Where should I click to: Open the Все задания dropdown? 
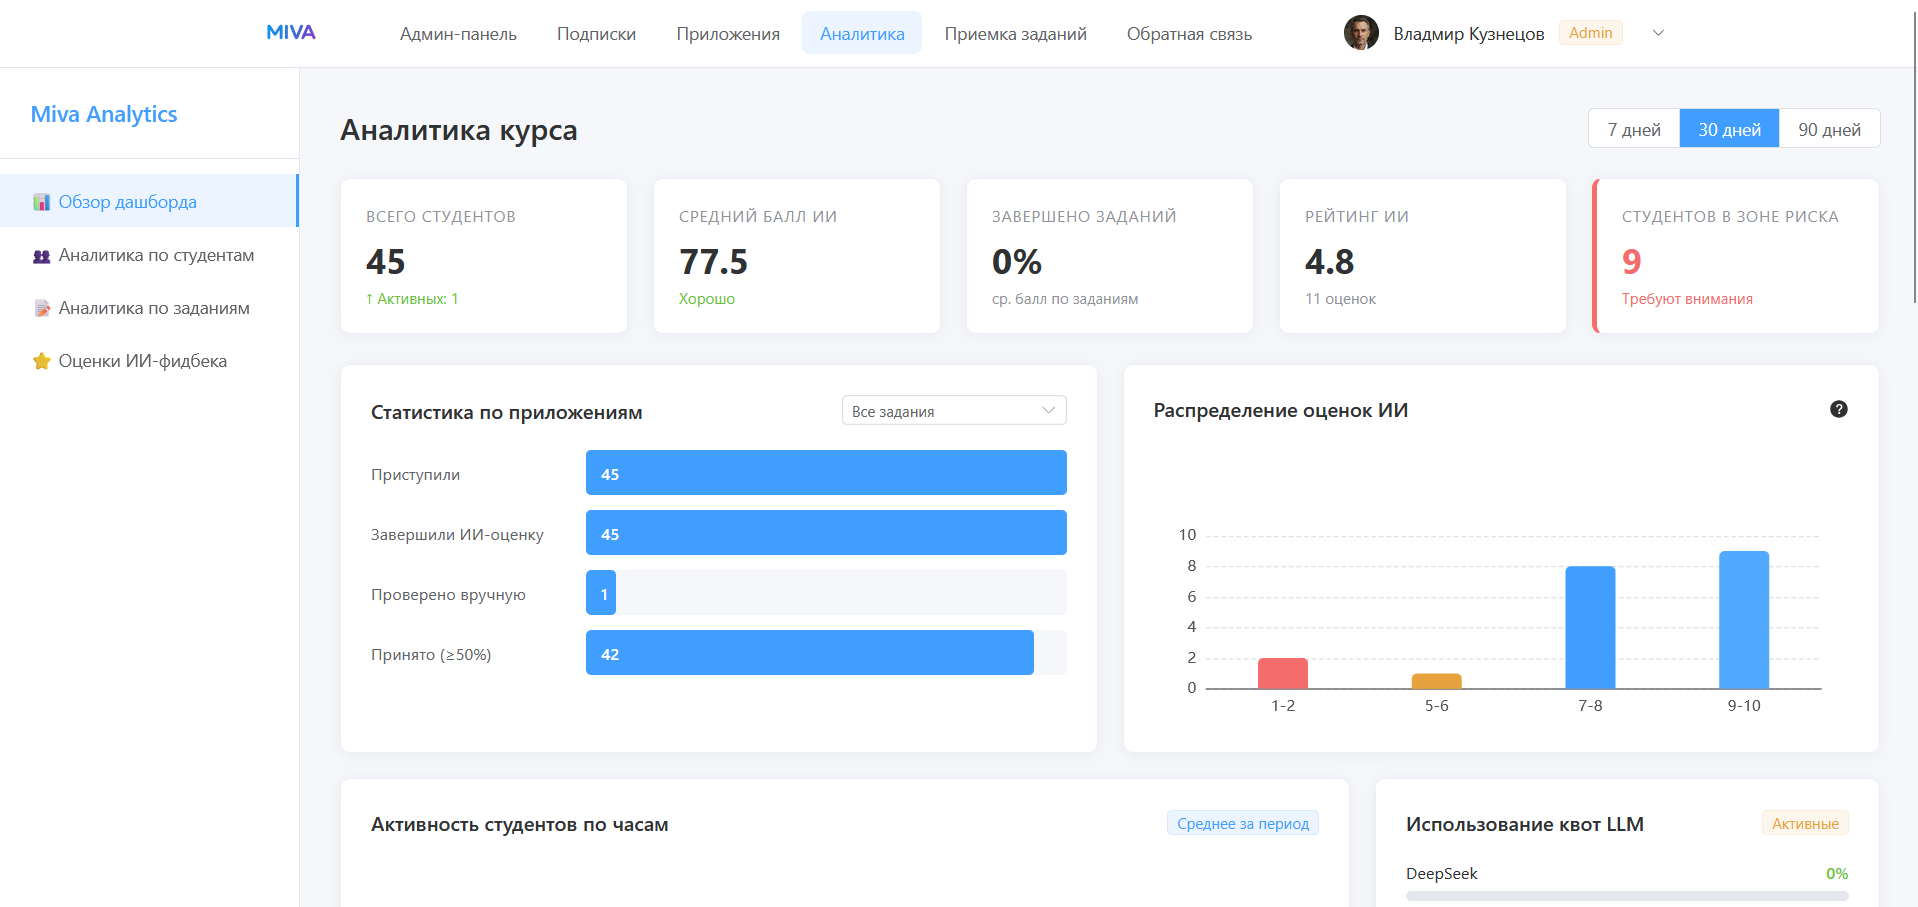click(954, 411)
